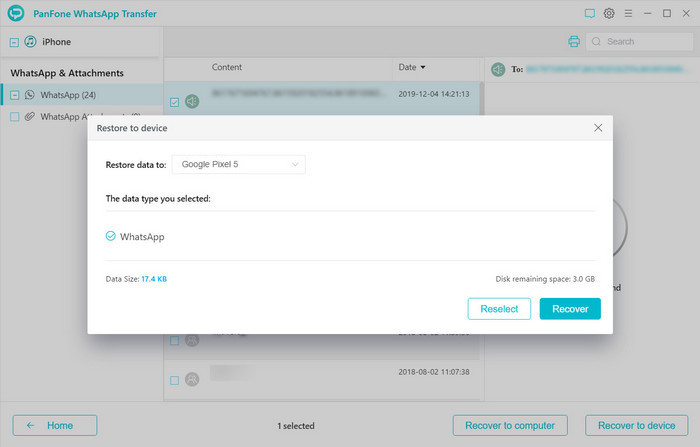Viewport: 700px width, 447px height.
Task: Minimize the PanFone window
Action: point(647,13)
